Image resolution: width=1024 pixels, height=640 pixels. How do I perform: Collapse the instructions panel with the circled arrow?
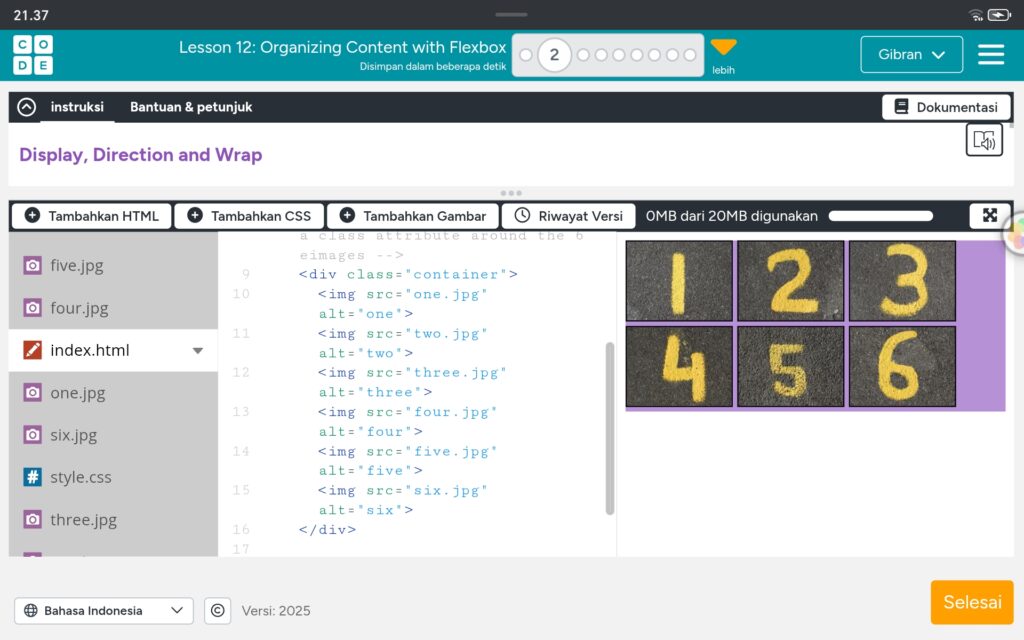click(26, 107)
